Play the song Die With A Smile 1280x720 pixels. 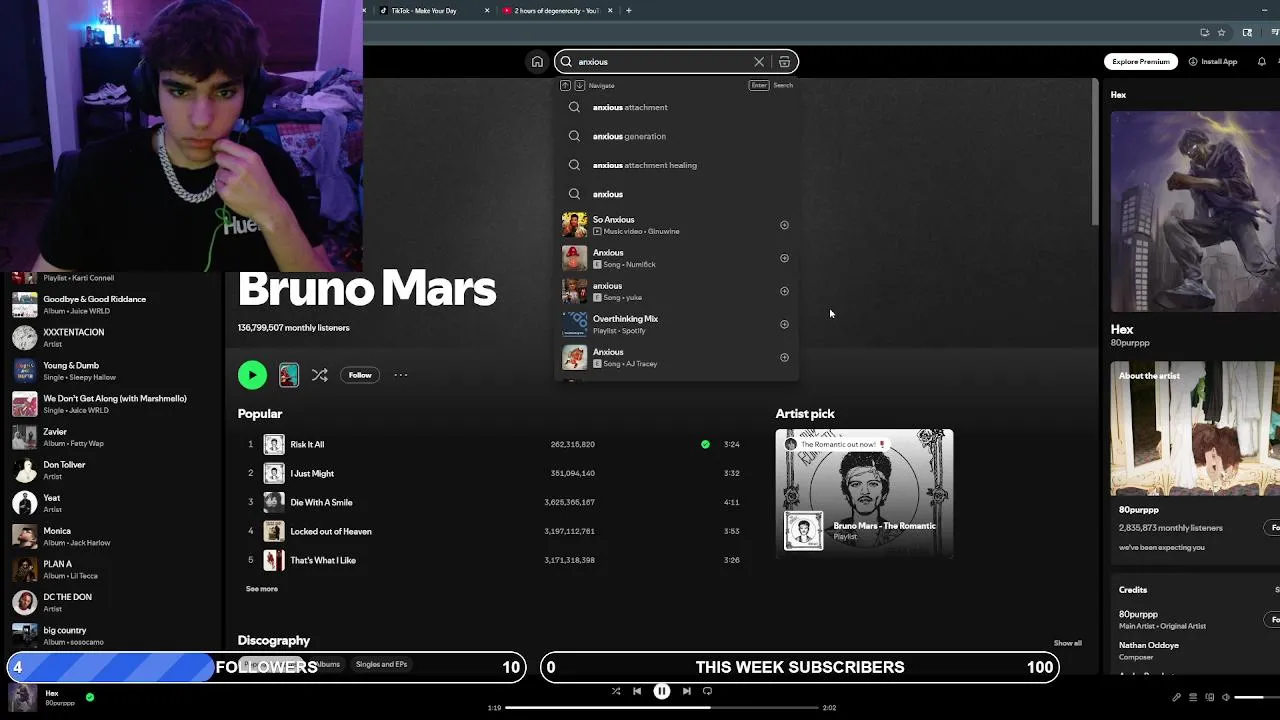321,502
